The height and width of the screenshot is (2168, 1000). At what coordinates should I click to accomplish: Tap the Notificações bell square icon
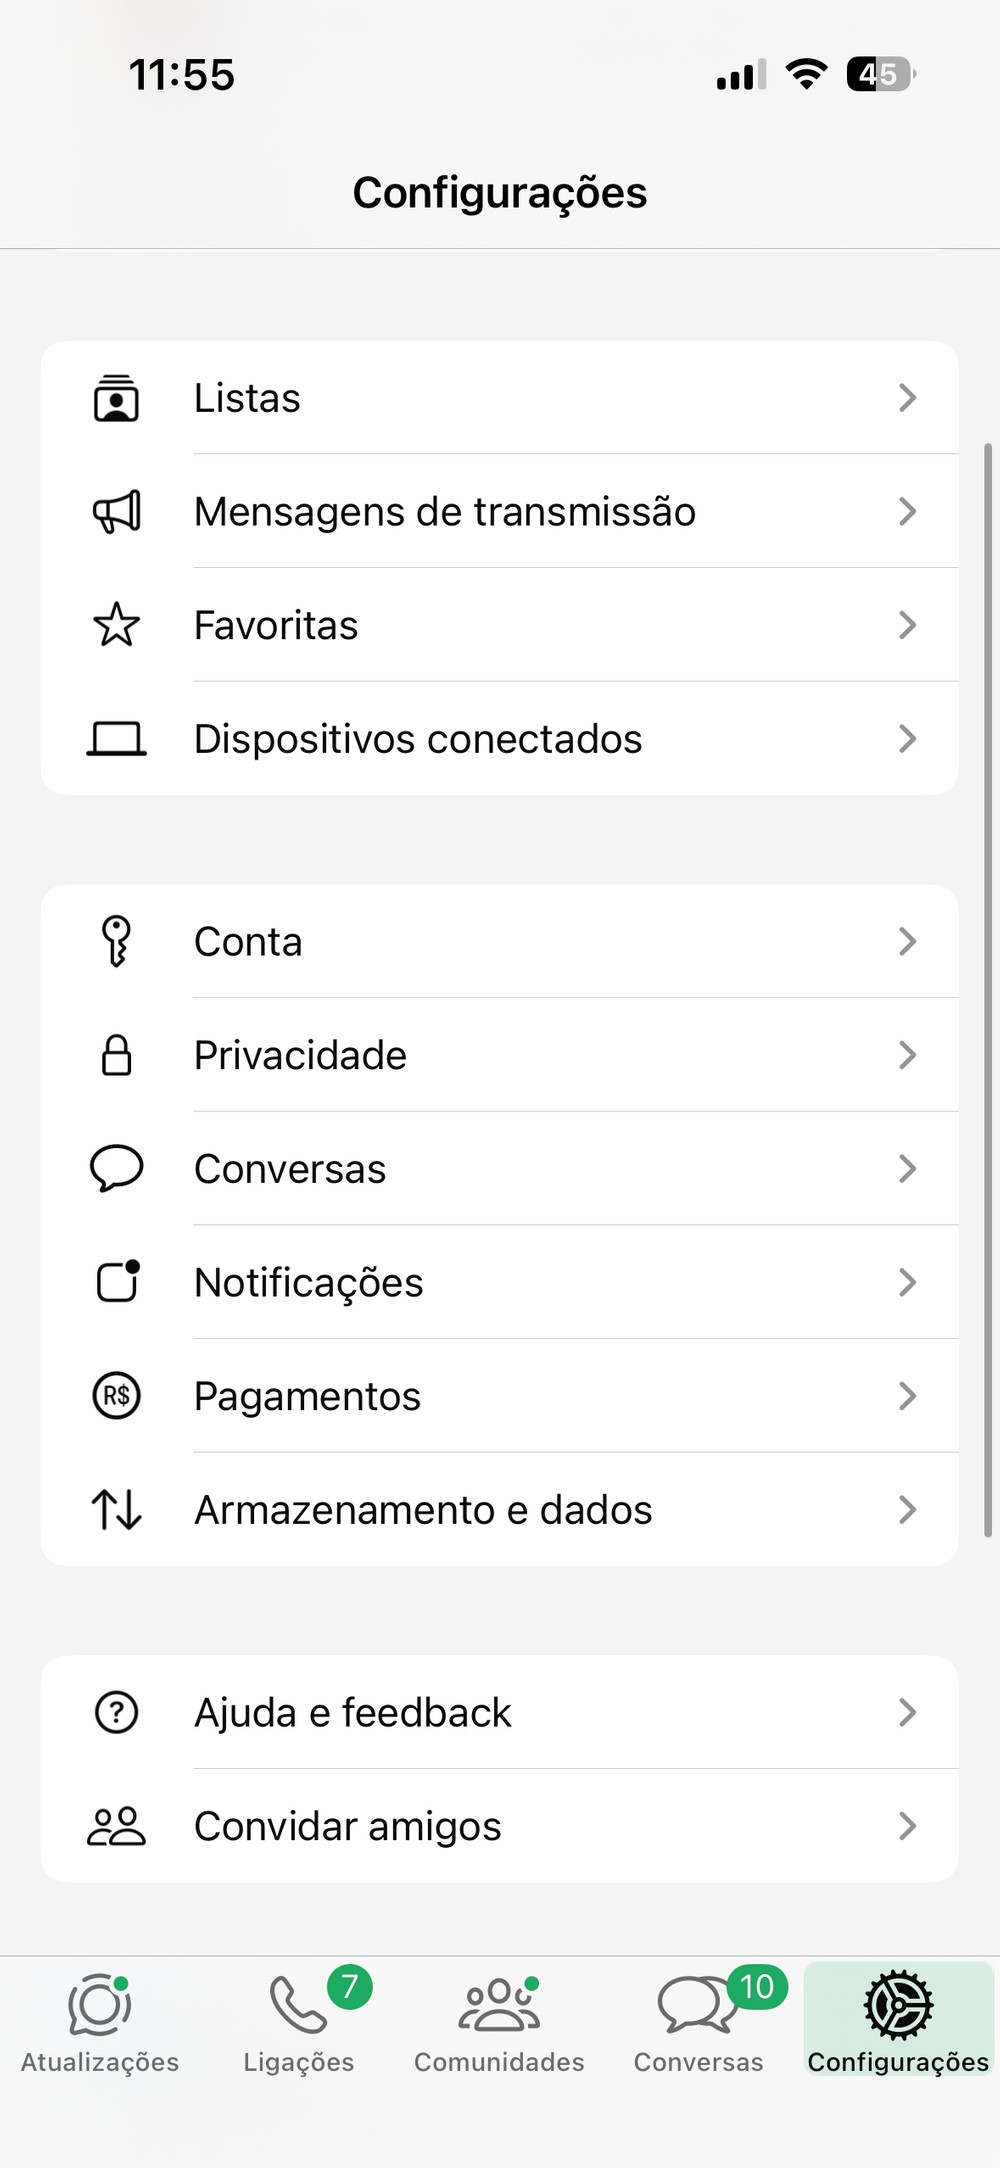(x=117, y=1282)
